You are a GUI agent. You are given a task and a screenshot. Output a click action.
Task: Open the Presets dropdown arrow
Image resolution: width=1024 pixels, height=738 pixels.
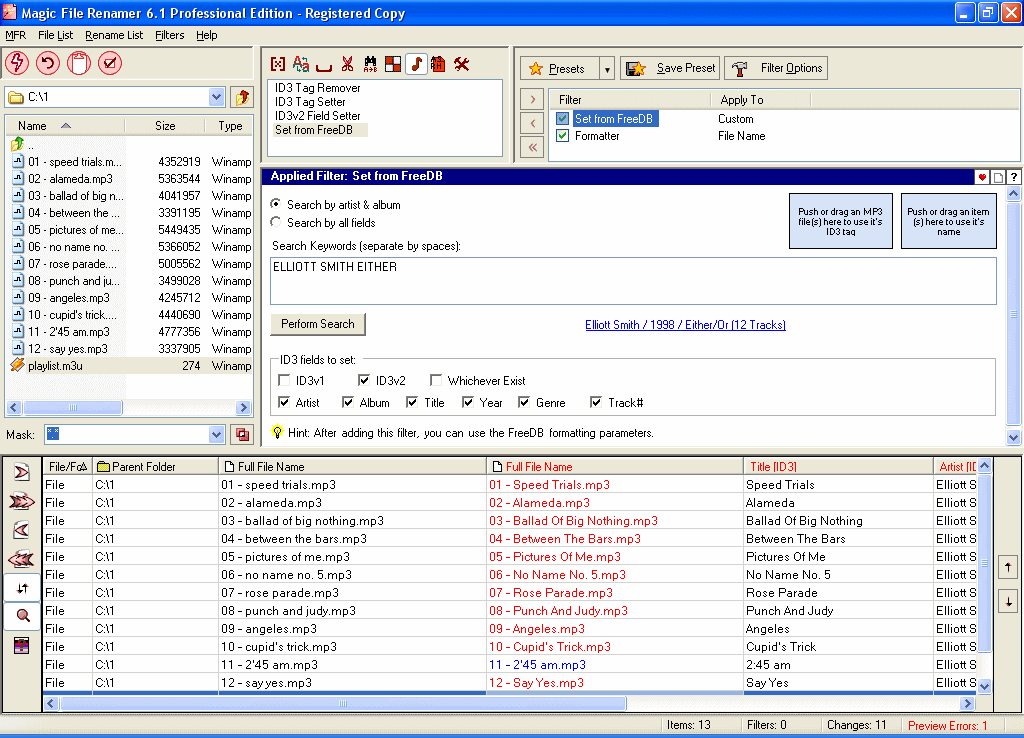point(607,69)
